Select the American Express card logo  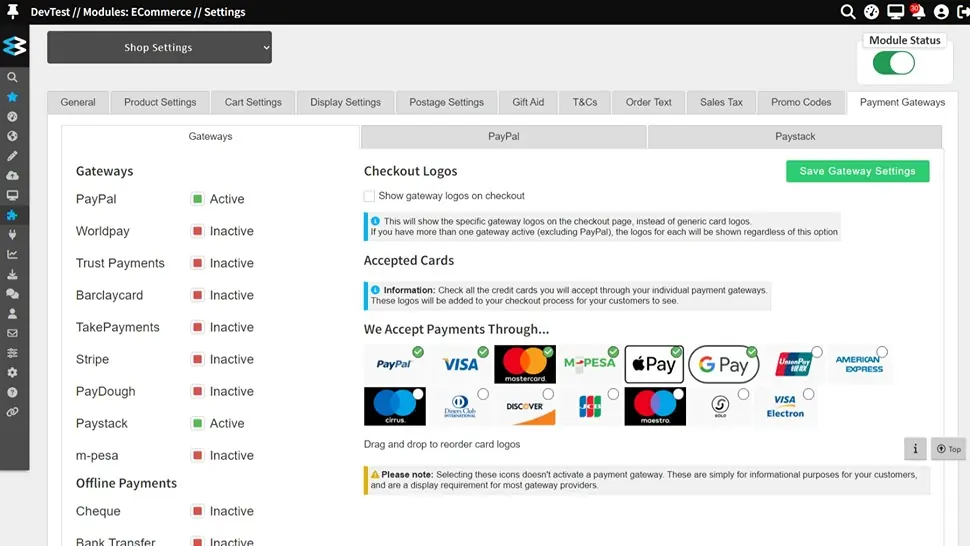pos(859,364)
